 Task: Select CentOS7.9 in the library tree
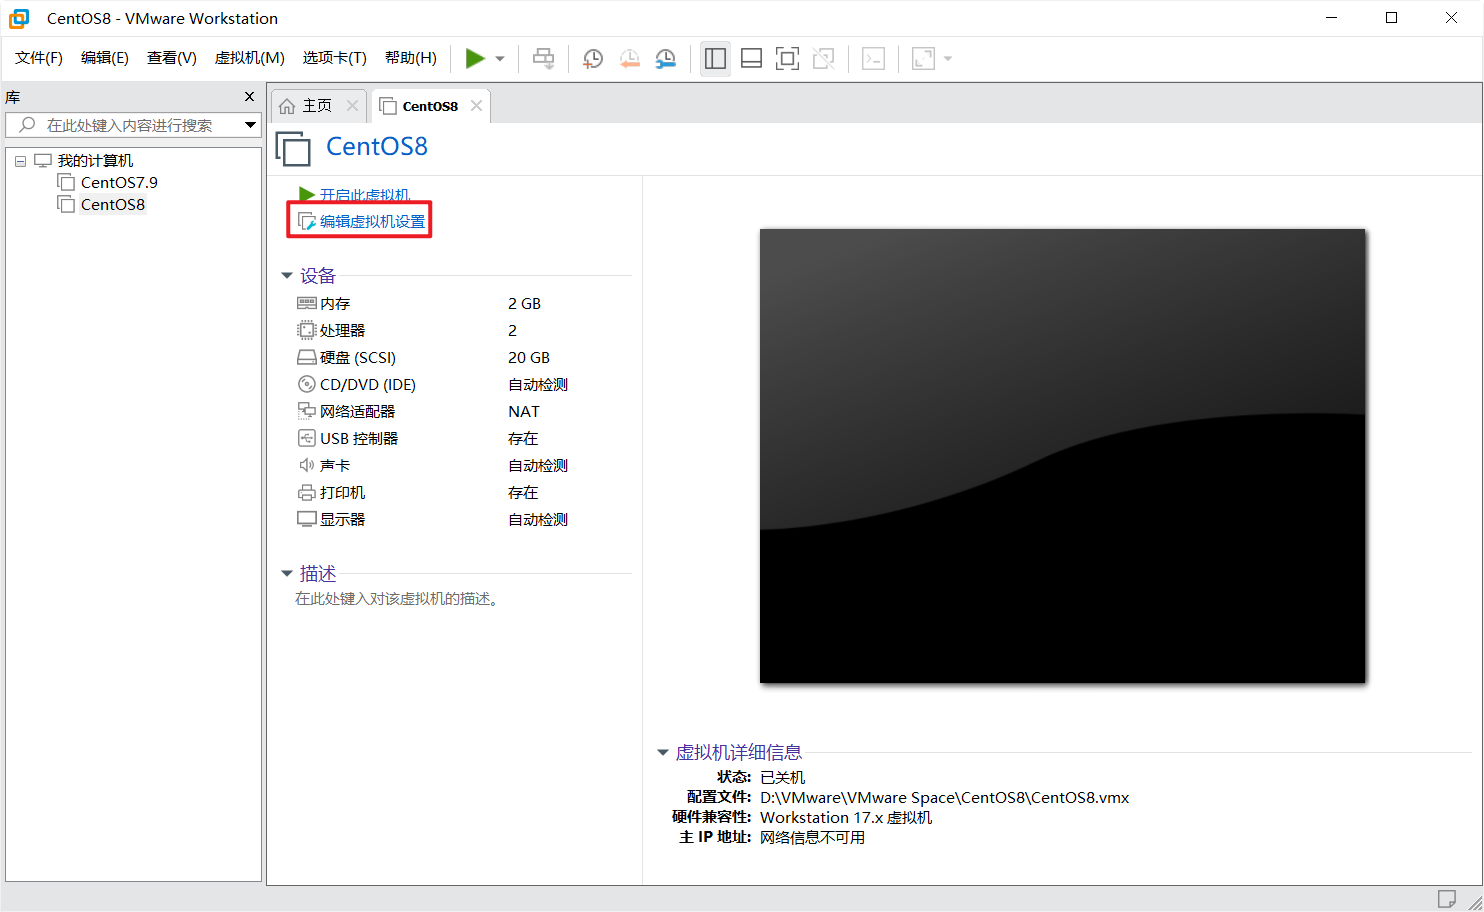click(x=119, y=183)
